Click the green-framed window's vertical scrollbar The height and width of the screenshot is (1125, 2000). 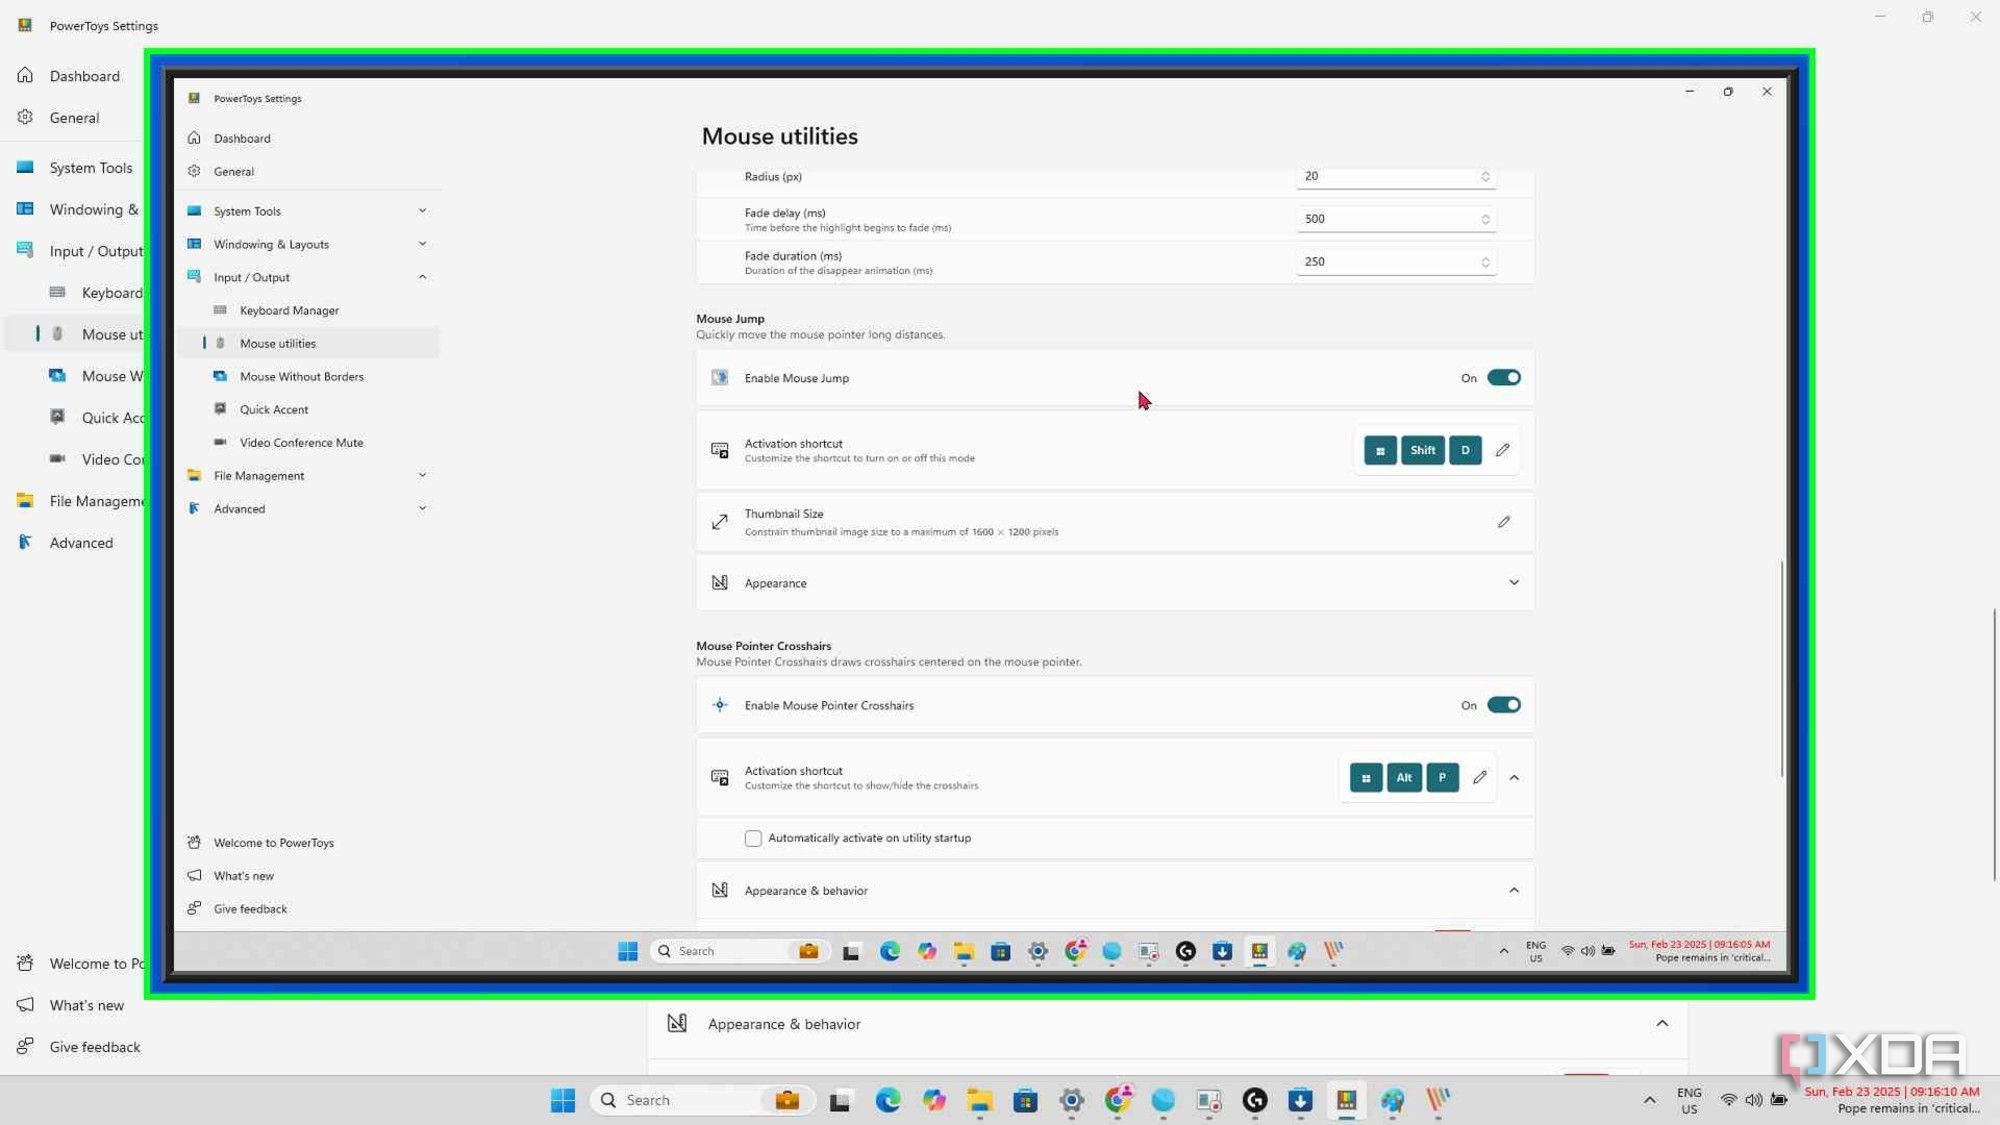click(x=1781, y=668)
